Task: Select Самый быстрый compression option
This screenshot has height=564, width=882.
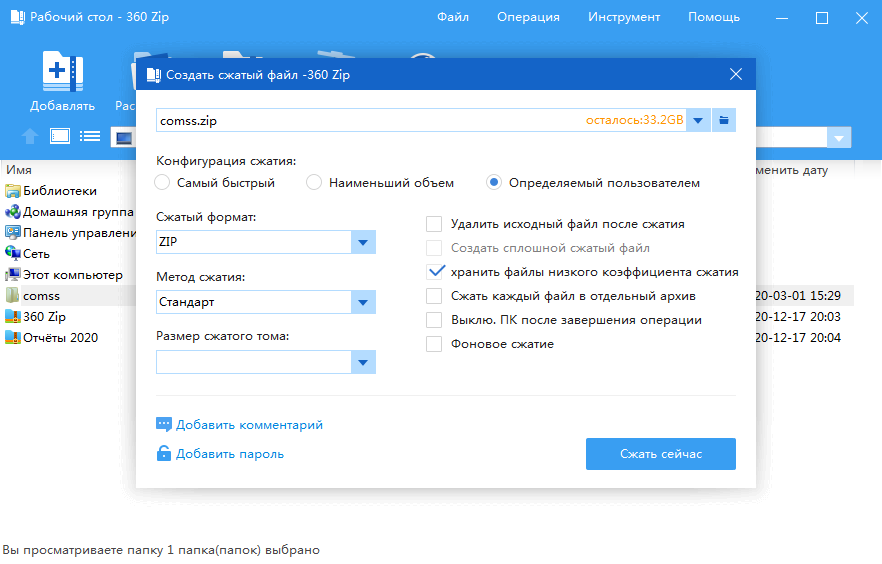Action: coord(162,183)
